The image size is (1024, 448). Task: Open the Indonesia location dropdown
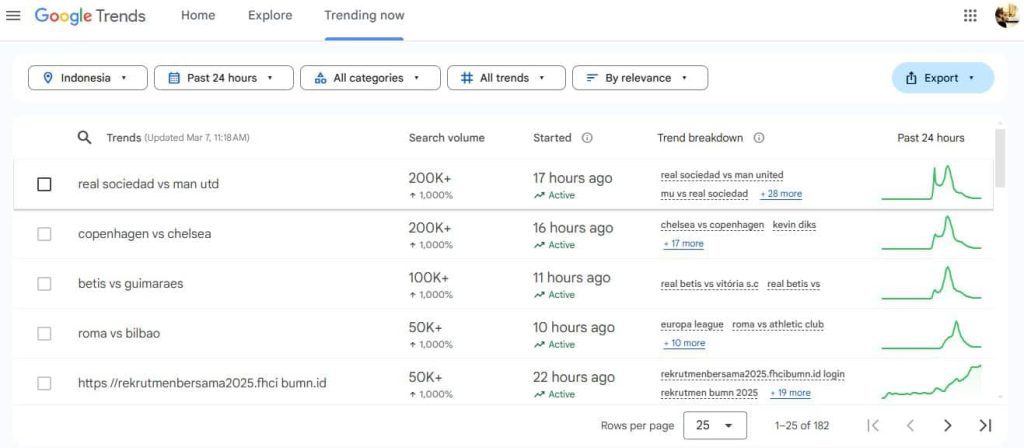(x=88, y=78)
